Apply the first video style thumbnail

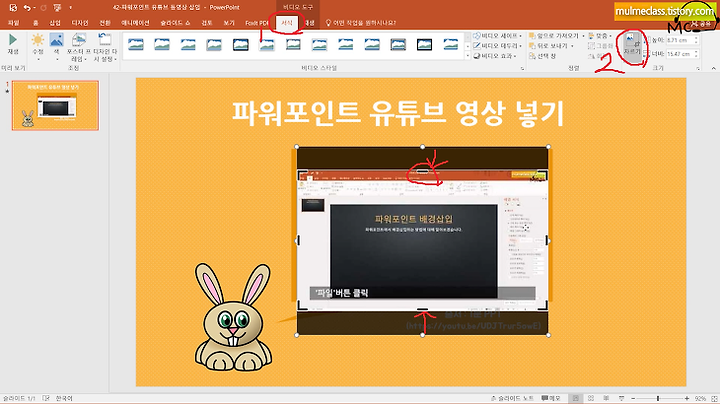pyautogui.click(x=136, y=44)
